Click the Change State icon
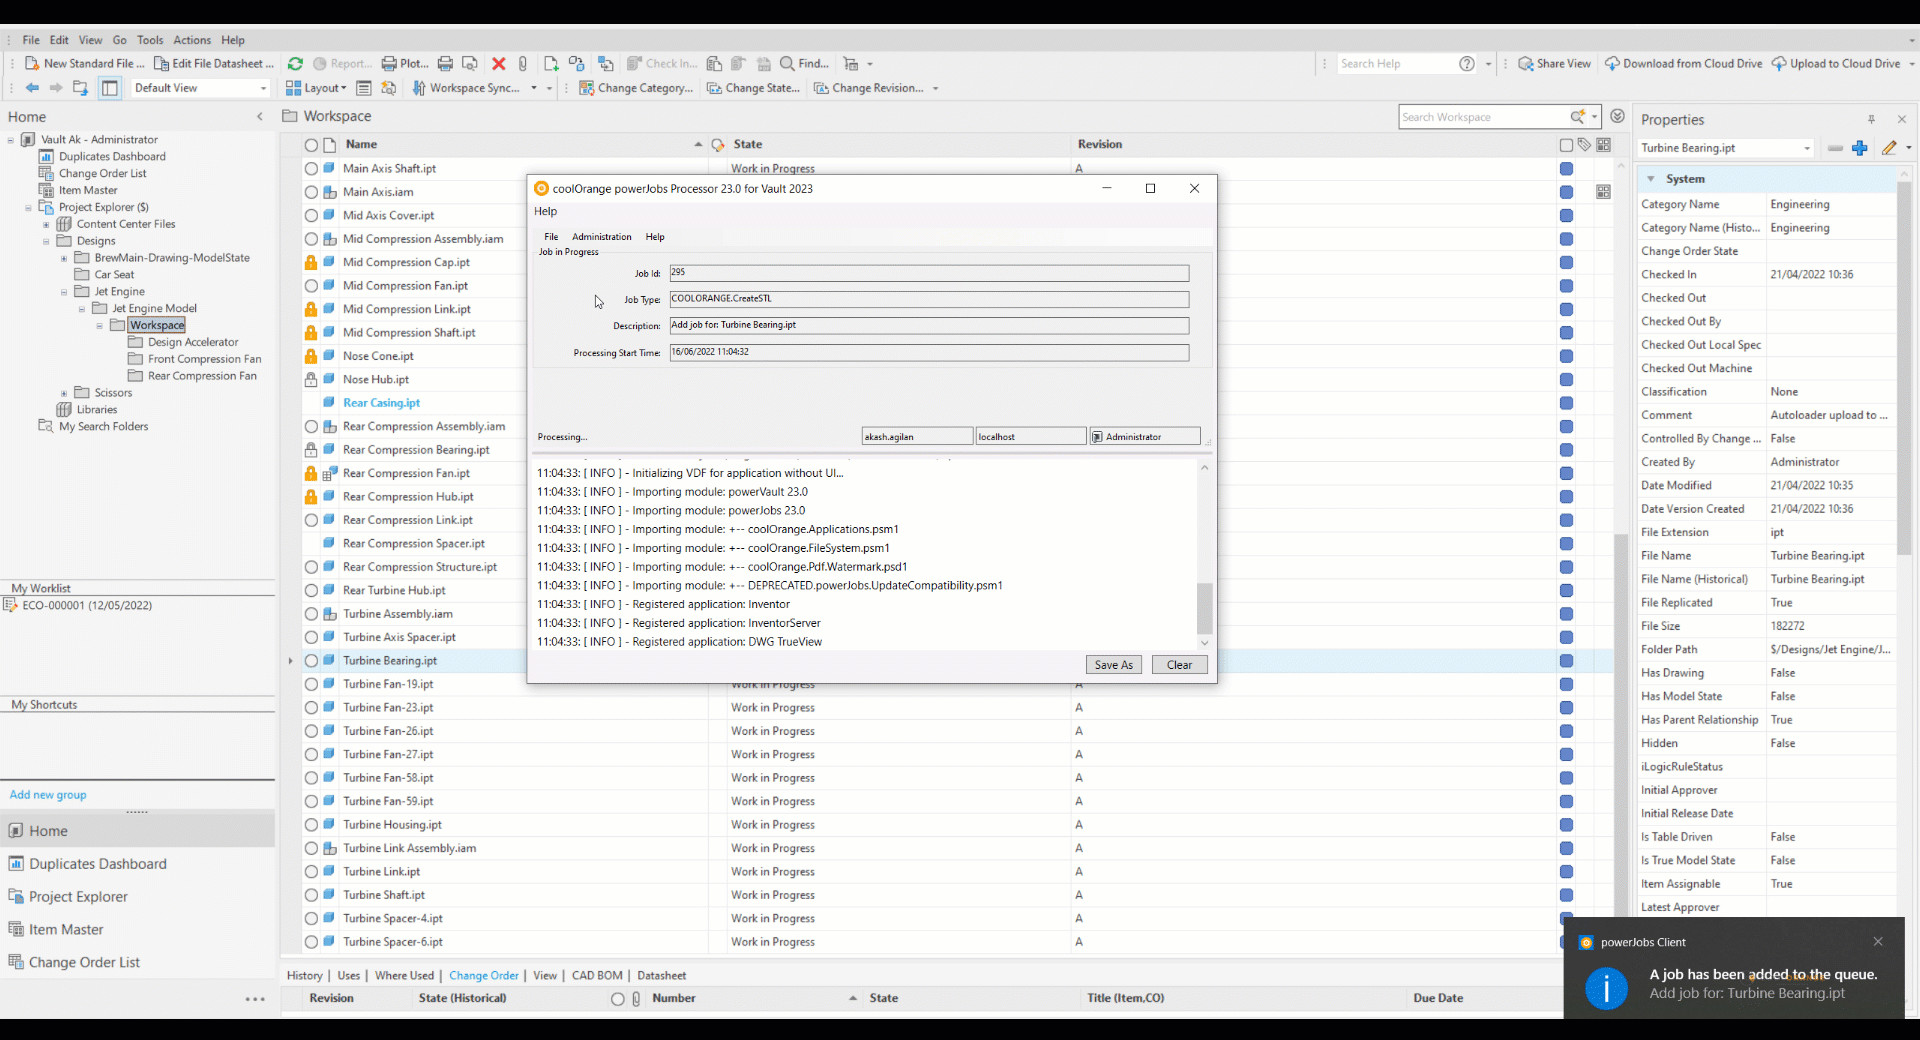Screen dimensions: 1920x1040 (714, 88)
